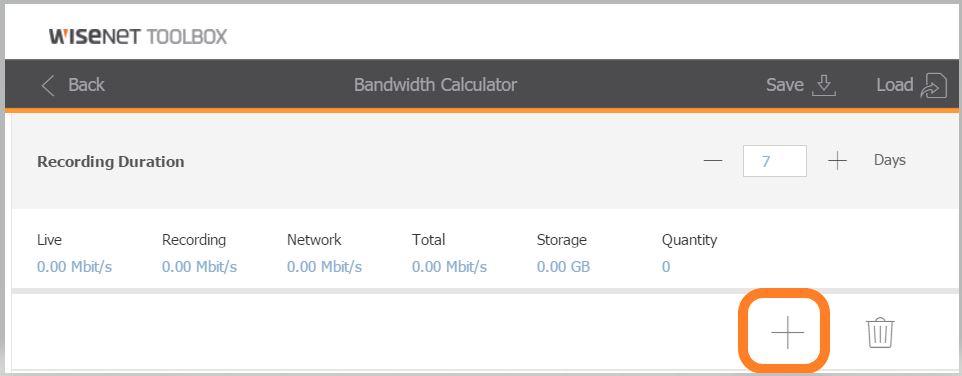Click the Storage 0.00 GB value
This screenshot has width=962, height=376.
[x=563, y=267]
